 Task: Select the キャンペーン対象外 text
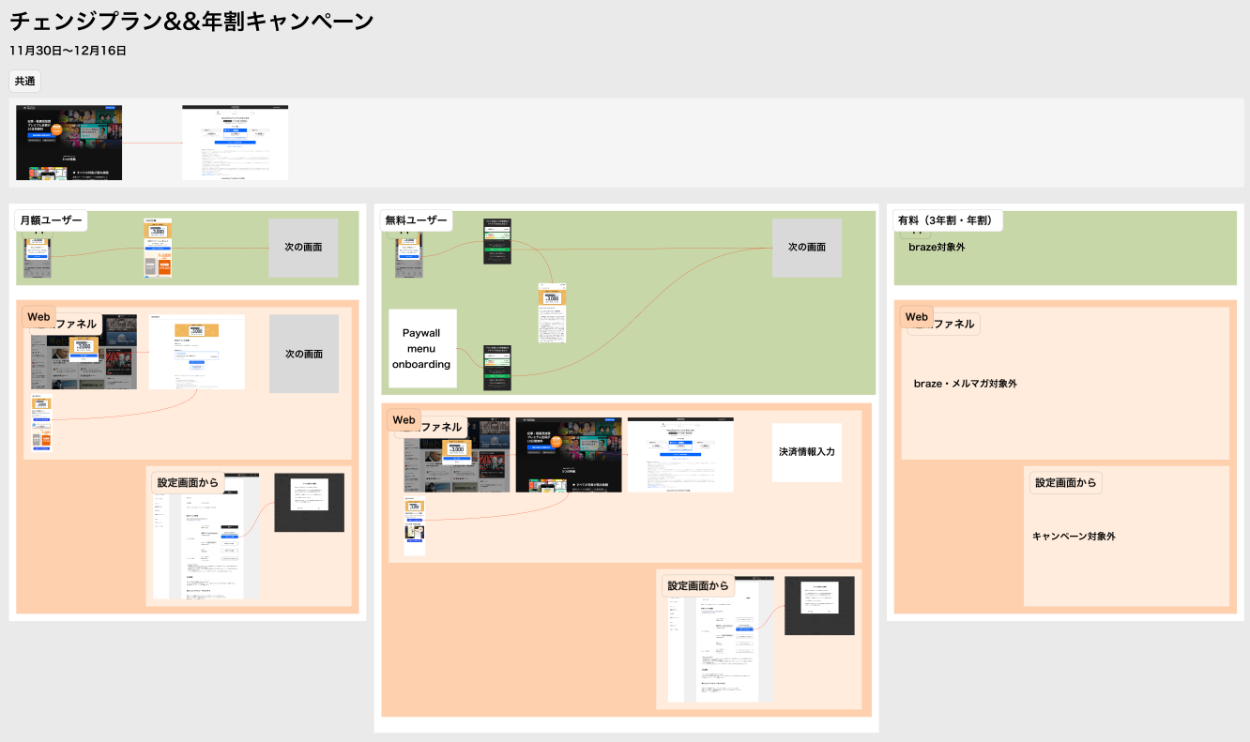point(1073,537)
